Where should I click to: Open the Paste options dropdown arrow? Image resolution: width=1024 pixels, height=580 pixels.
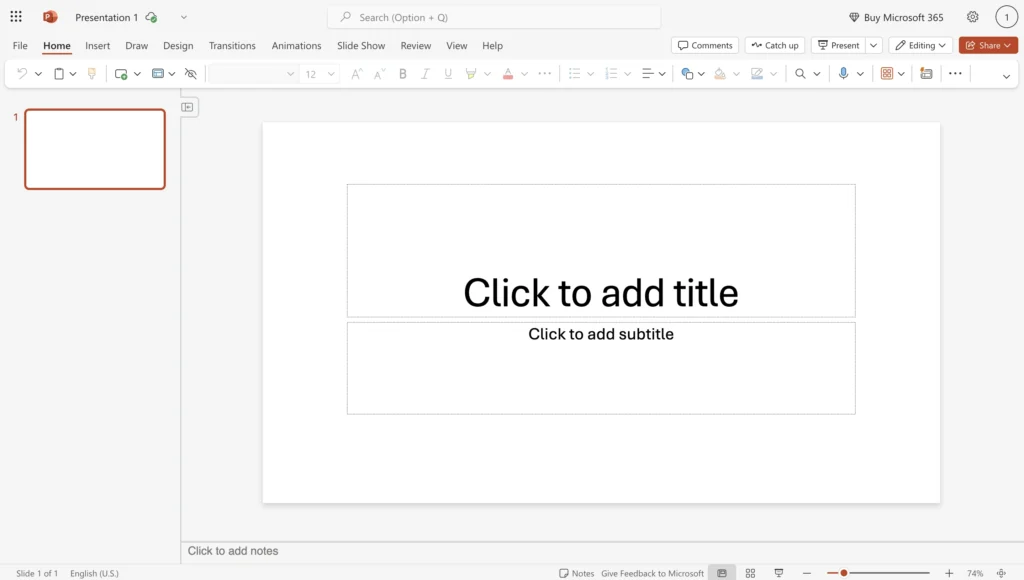click(73, 74)
